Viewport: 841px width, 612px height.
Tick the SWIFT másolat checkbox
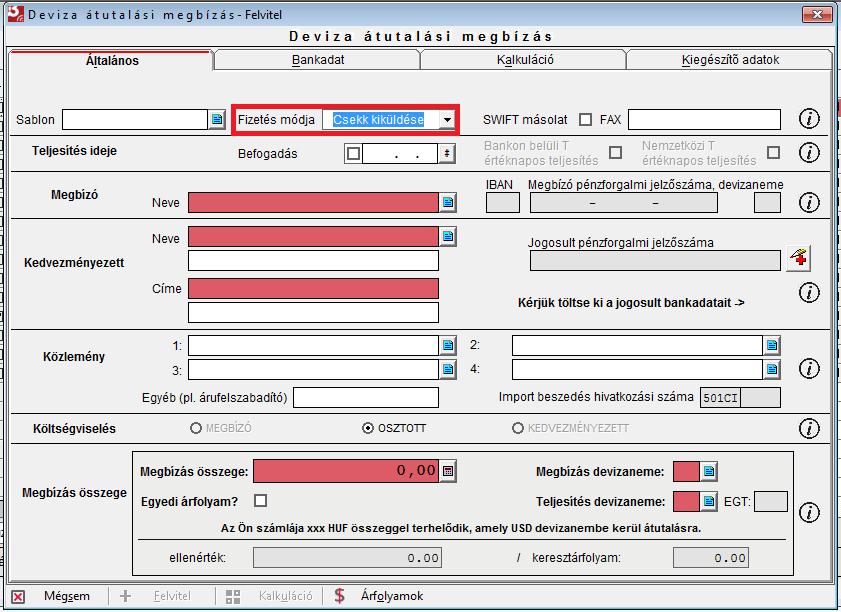[586, 119]
